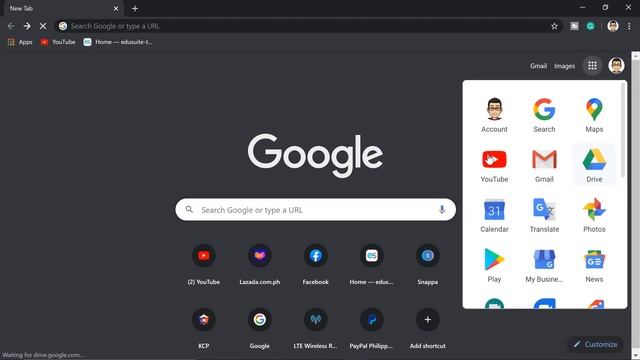640x360 pixels.
Task: Open the Home — edus... shortcut tile
Action: (x=371, y=264)
